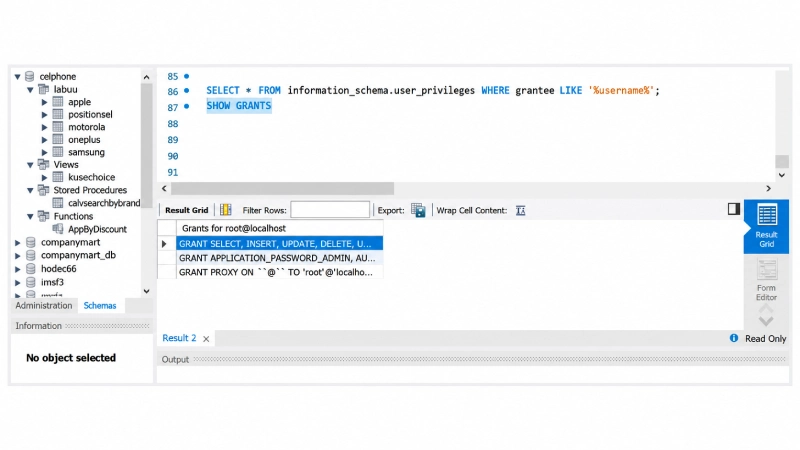Click the Read Only info icon
The height and width of the screenshot is (450, 800).
point(734,338)
